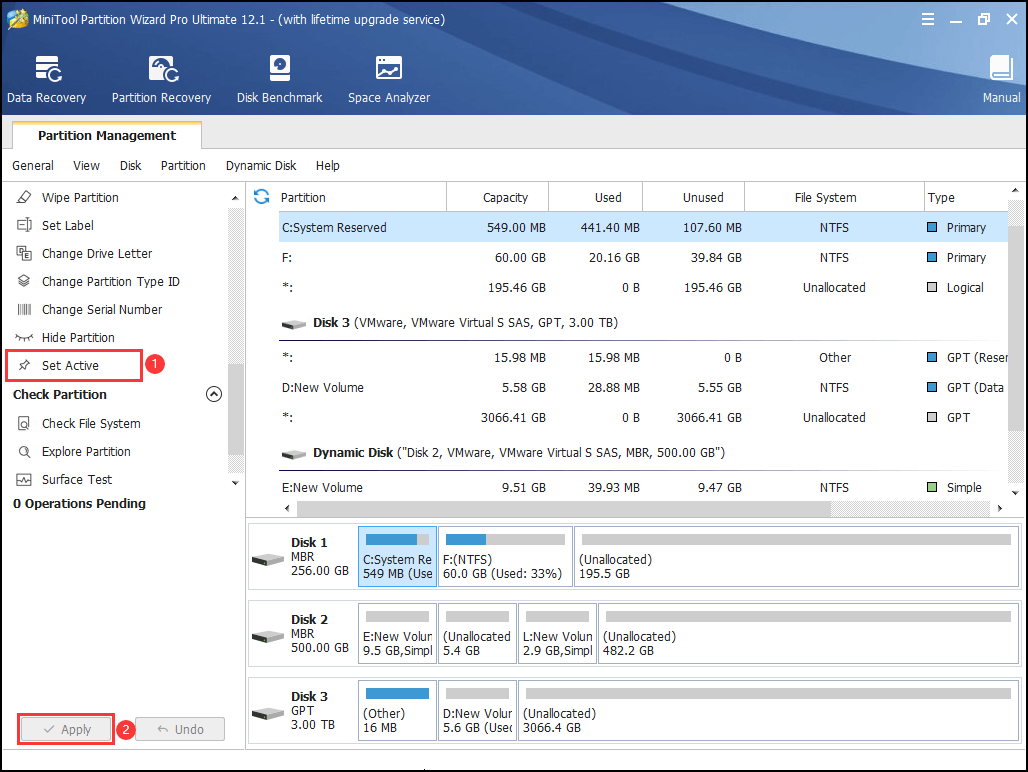Collapse the Check Partition section
The width and height of the screenshot is (1028, 772).
(x=214, y=394)
